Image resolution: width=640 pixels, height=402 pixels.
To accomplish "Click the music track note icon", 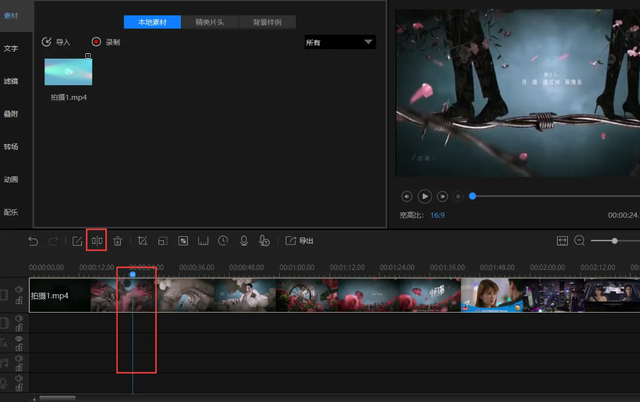I will click(4, 363).
